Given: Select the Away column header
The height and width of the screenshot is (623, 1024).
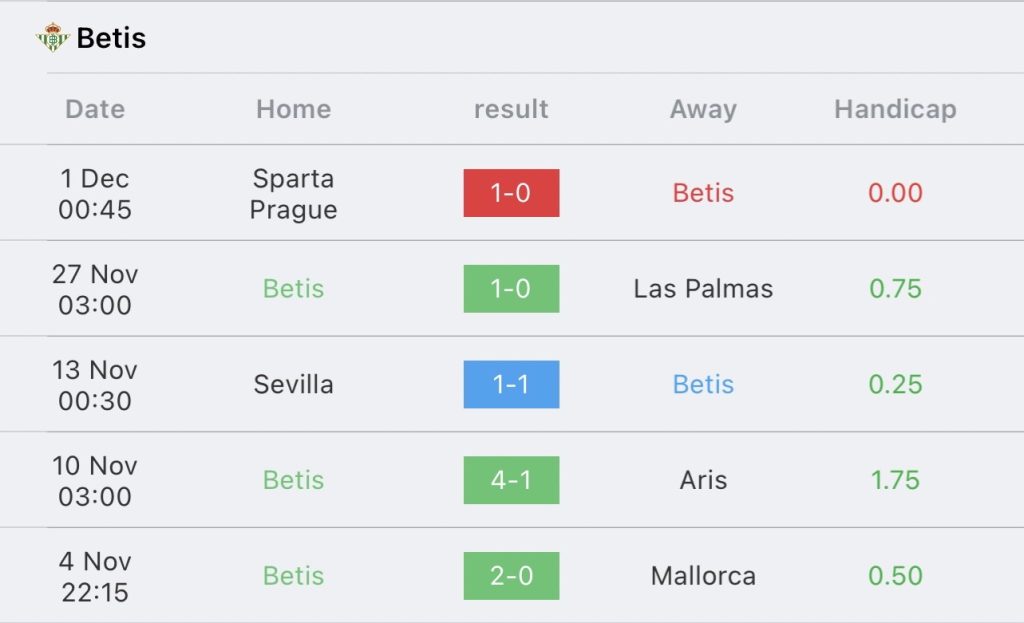Looking at the screenshot, I should tap(703, 110).
